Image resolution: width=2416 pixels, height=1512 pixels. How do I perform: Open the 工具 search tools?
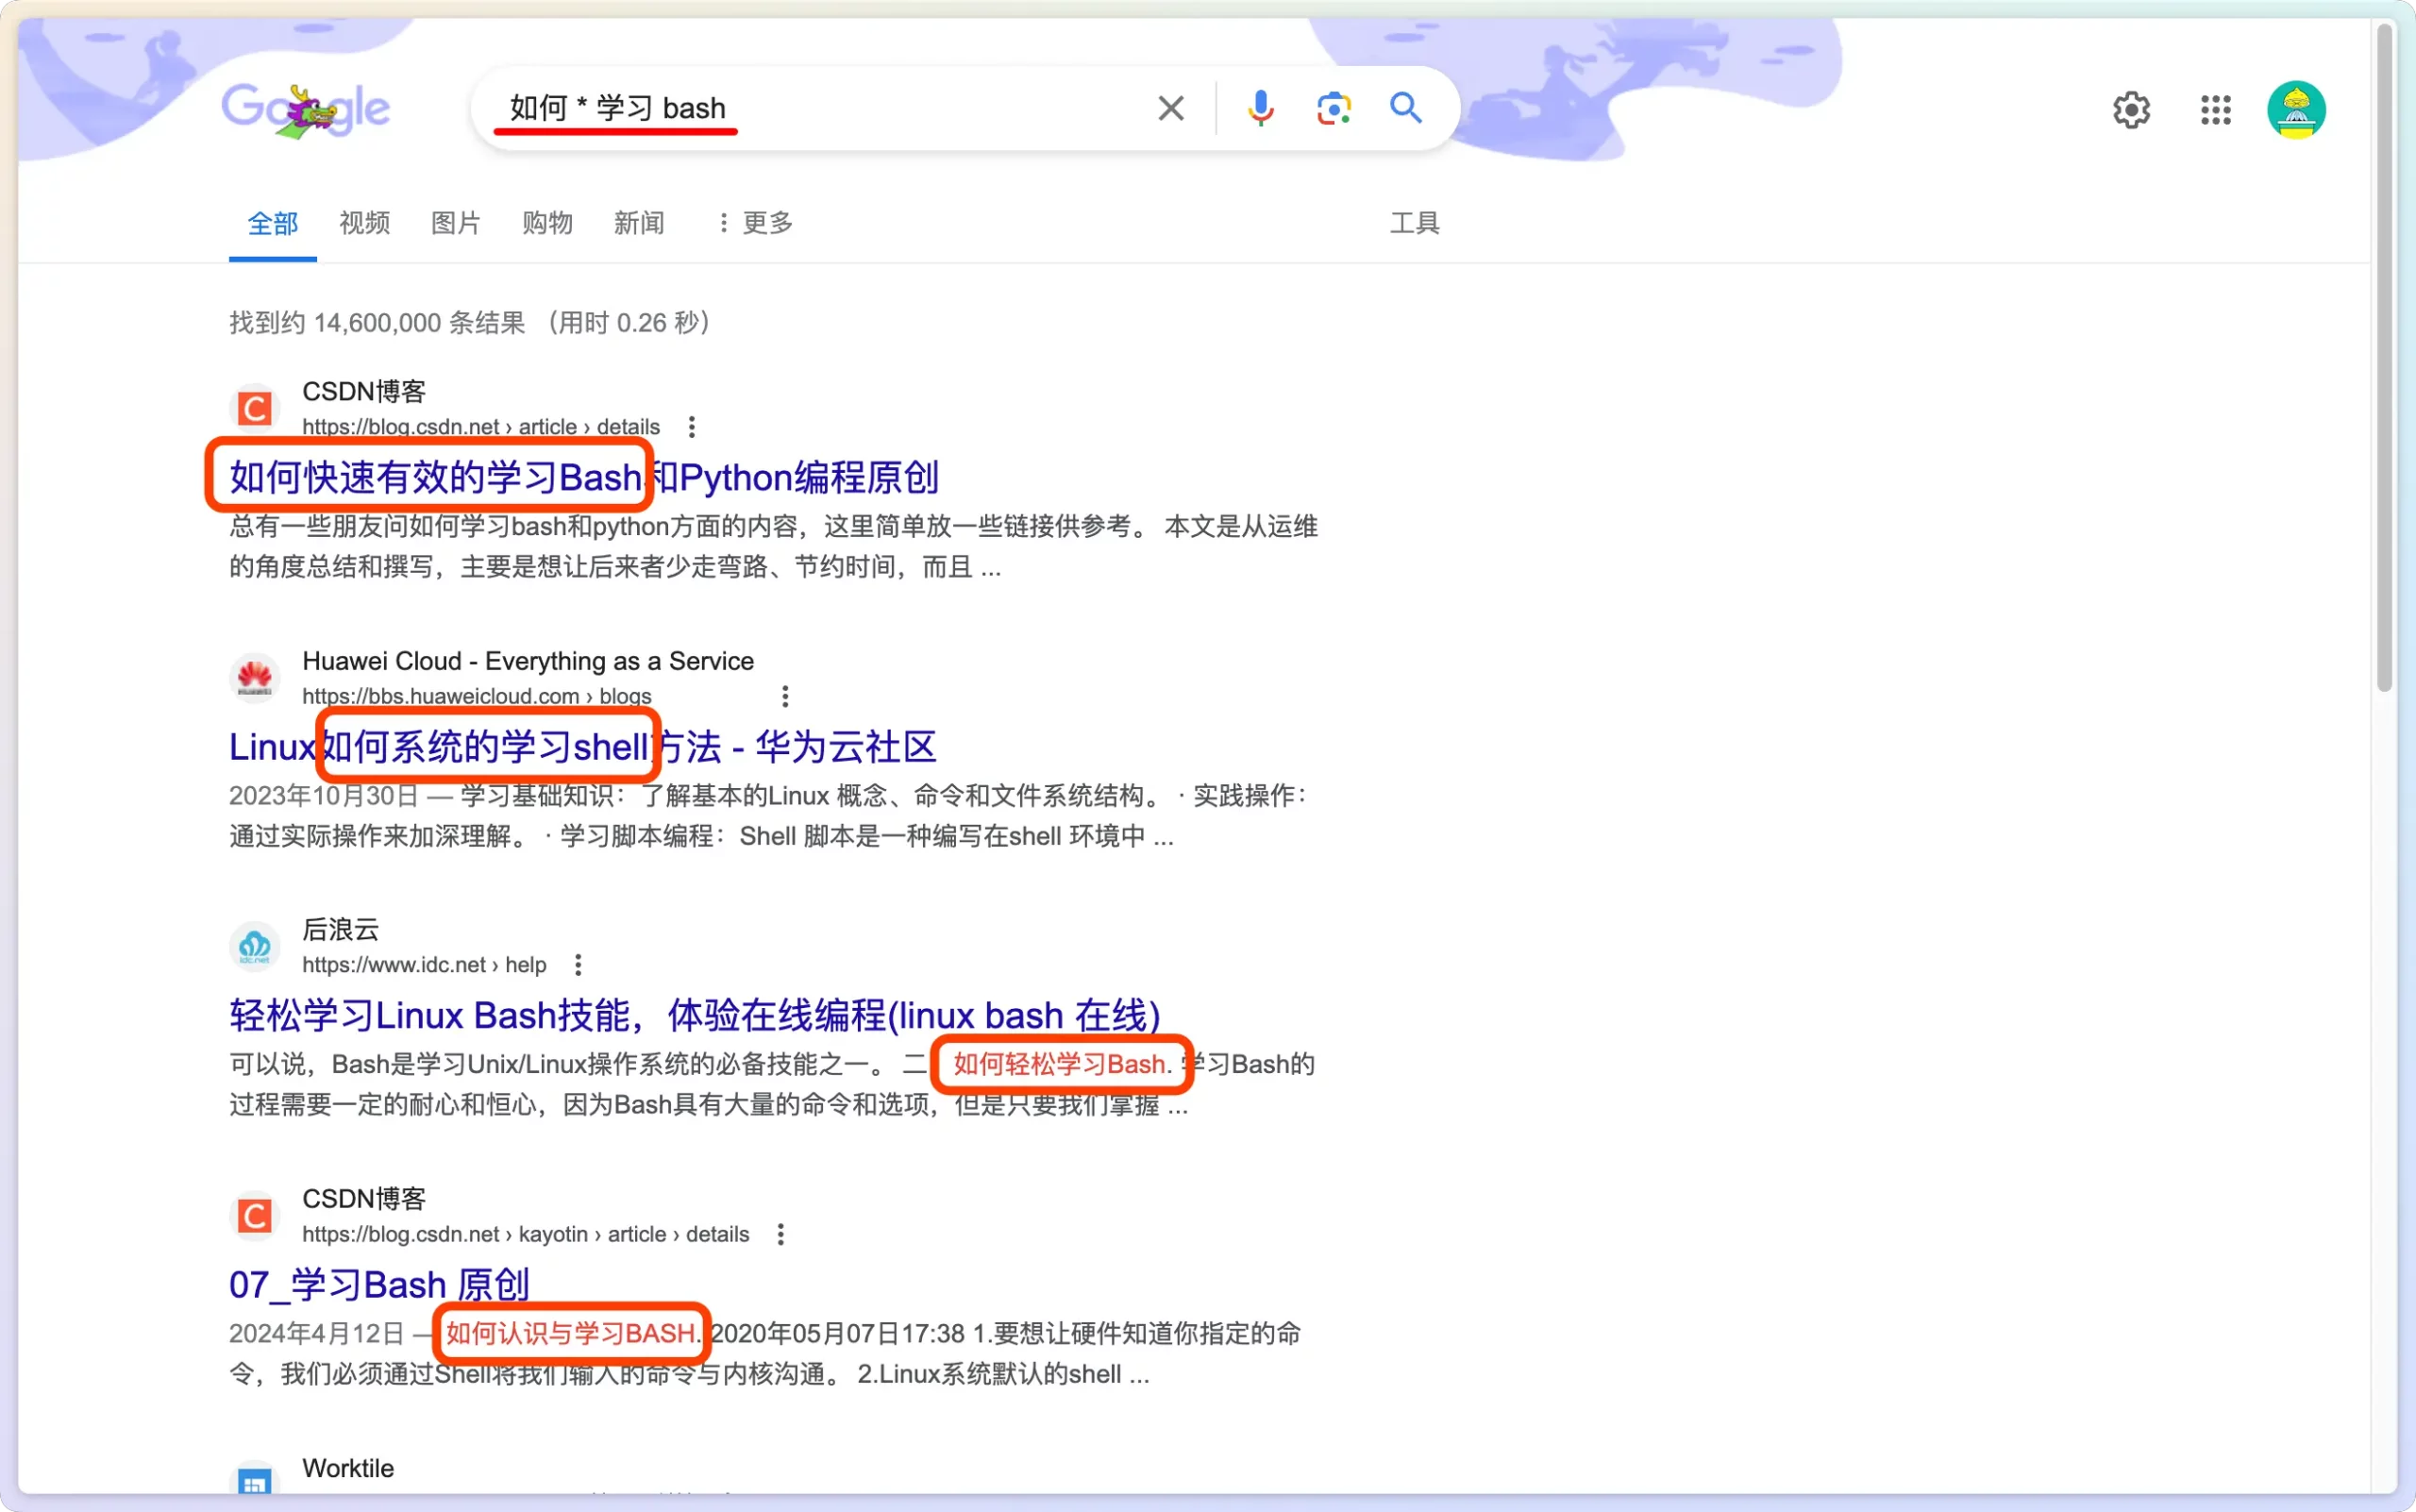[1415, 223]
